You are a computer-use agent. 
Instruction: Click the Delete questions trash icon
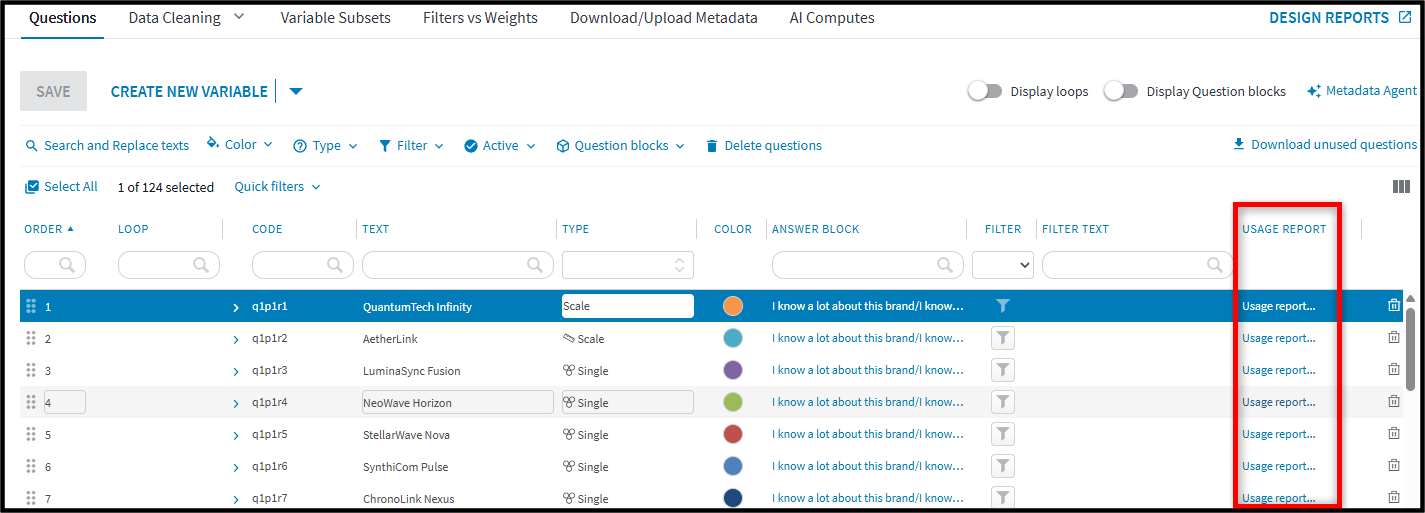pyautogui.click(x=712, y=146)
